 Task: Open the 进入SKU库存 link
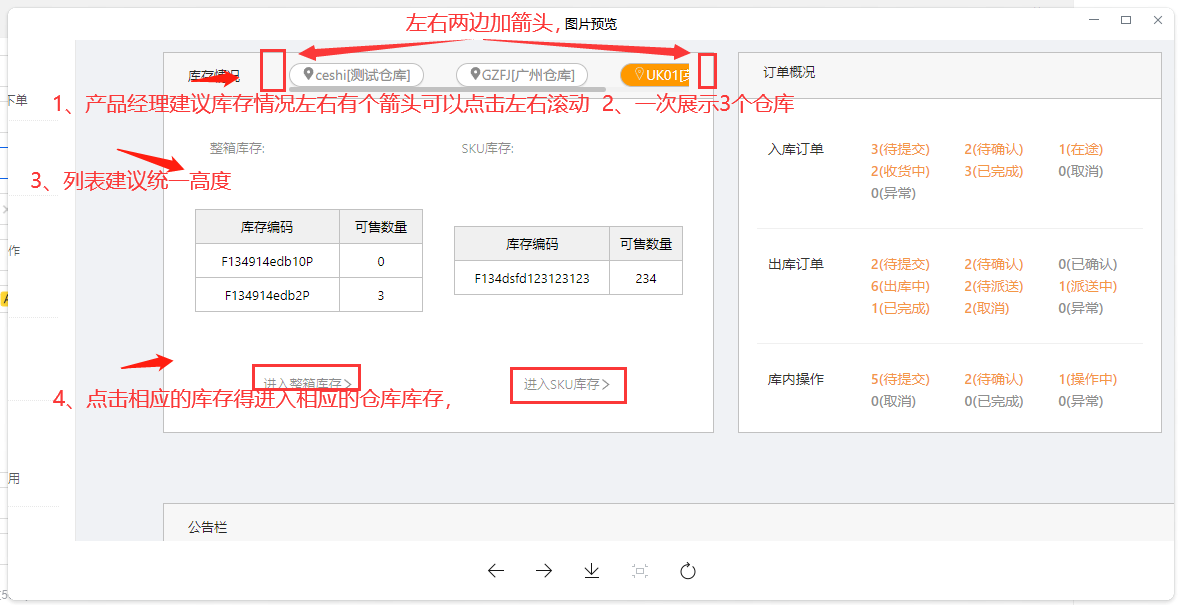[x=567, y=384]
